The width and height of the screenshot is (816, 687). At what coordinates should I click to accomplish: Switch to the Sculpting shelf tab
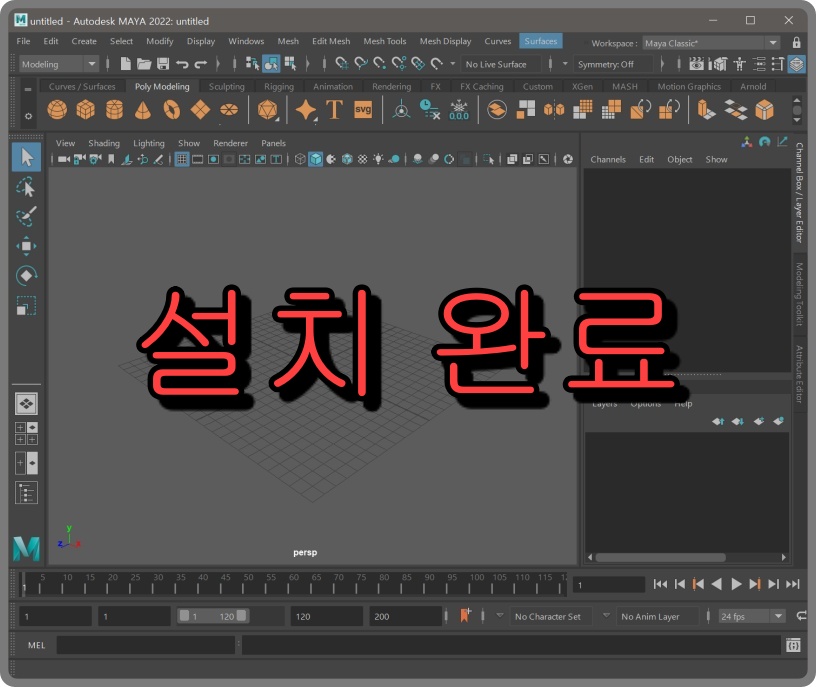(226, 86)
